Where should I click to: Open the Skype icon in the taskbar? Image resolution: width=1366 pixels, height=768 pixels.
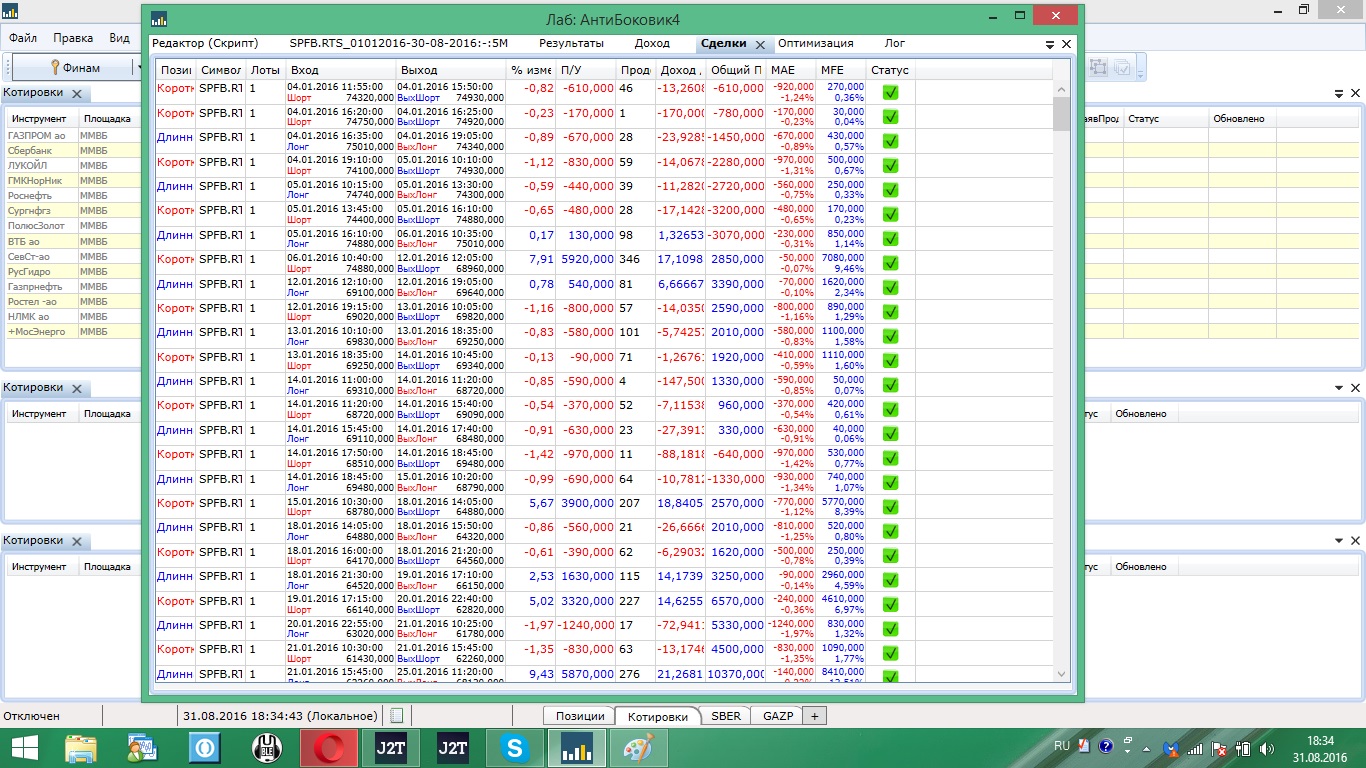516,747
